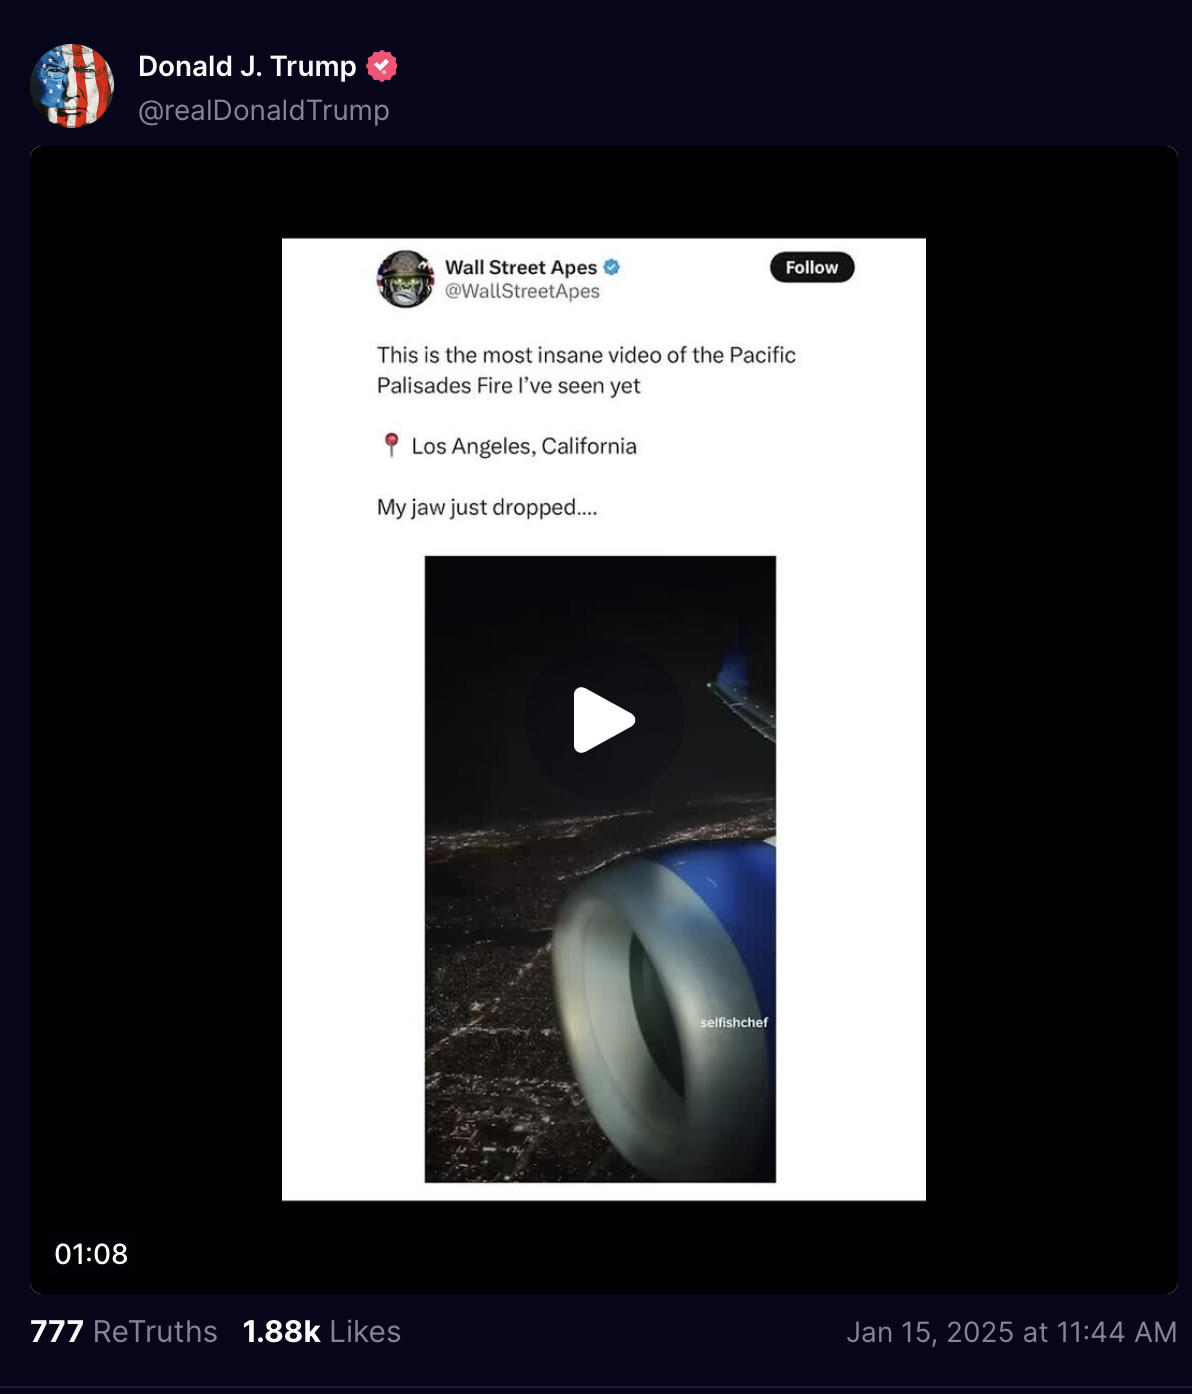Click the red location pin icon
The width and height of the screenshot is (1192, 1394).
point(391,445)
